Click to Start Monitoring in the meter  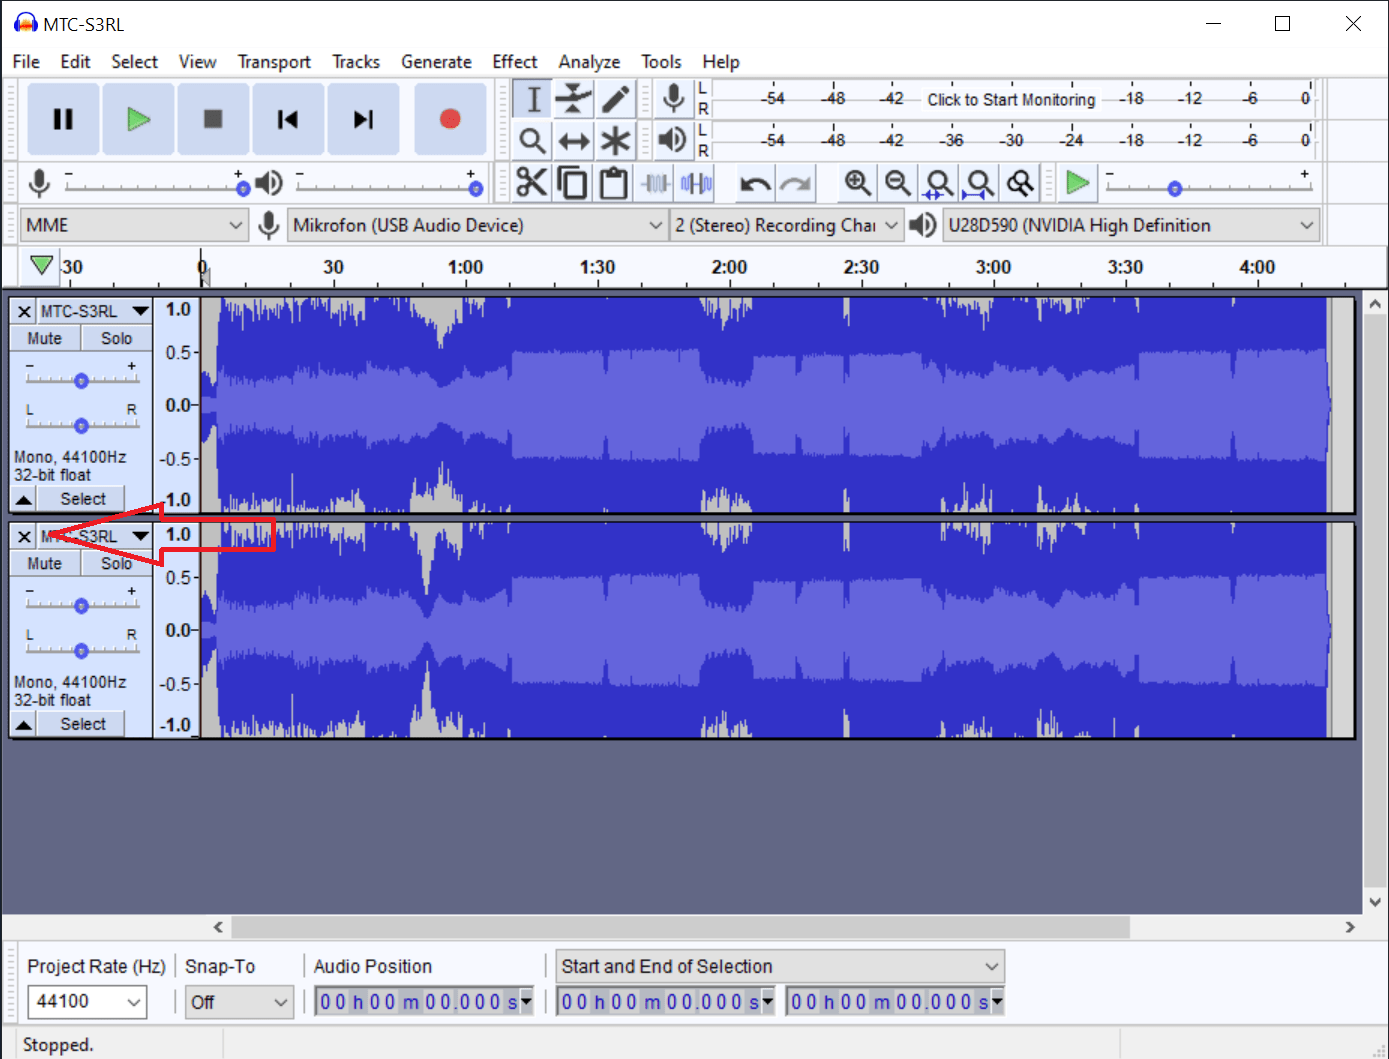pyautogui.click(x=1010, y=99)
